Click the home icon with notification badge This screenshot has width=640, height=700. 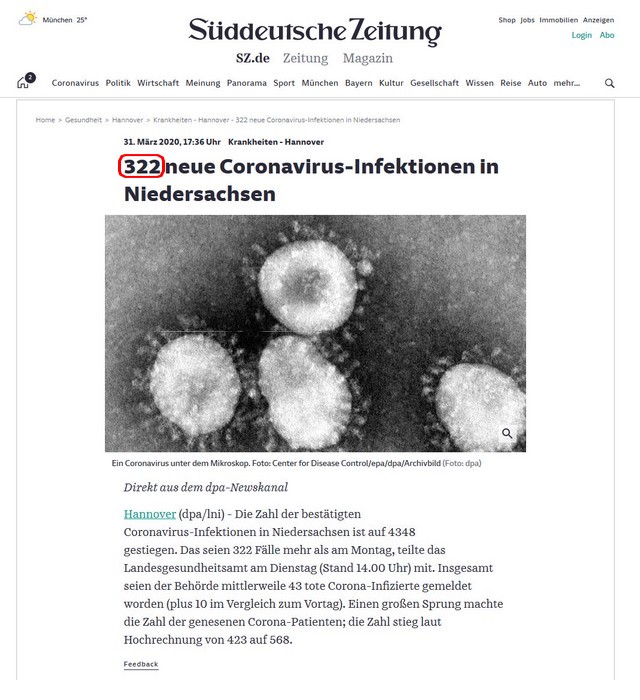tap(26, 81)
